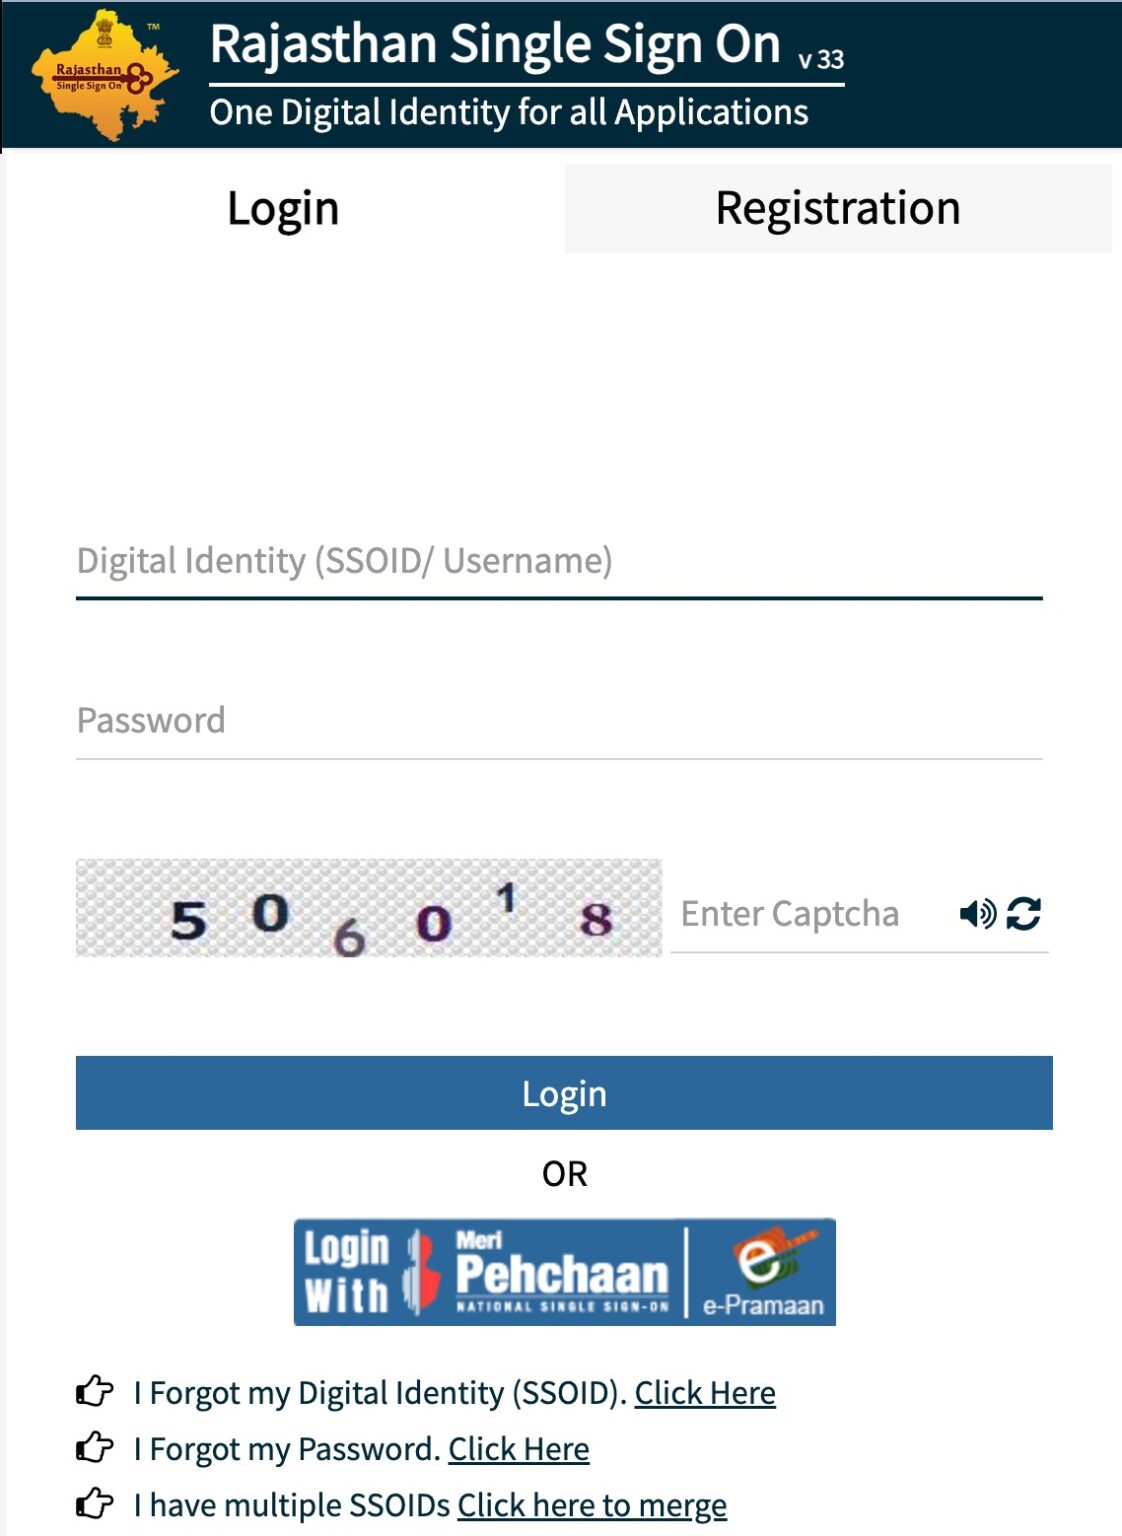Open Login with Meri Pehchaan

pos(563,1271)
